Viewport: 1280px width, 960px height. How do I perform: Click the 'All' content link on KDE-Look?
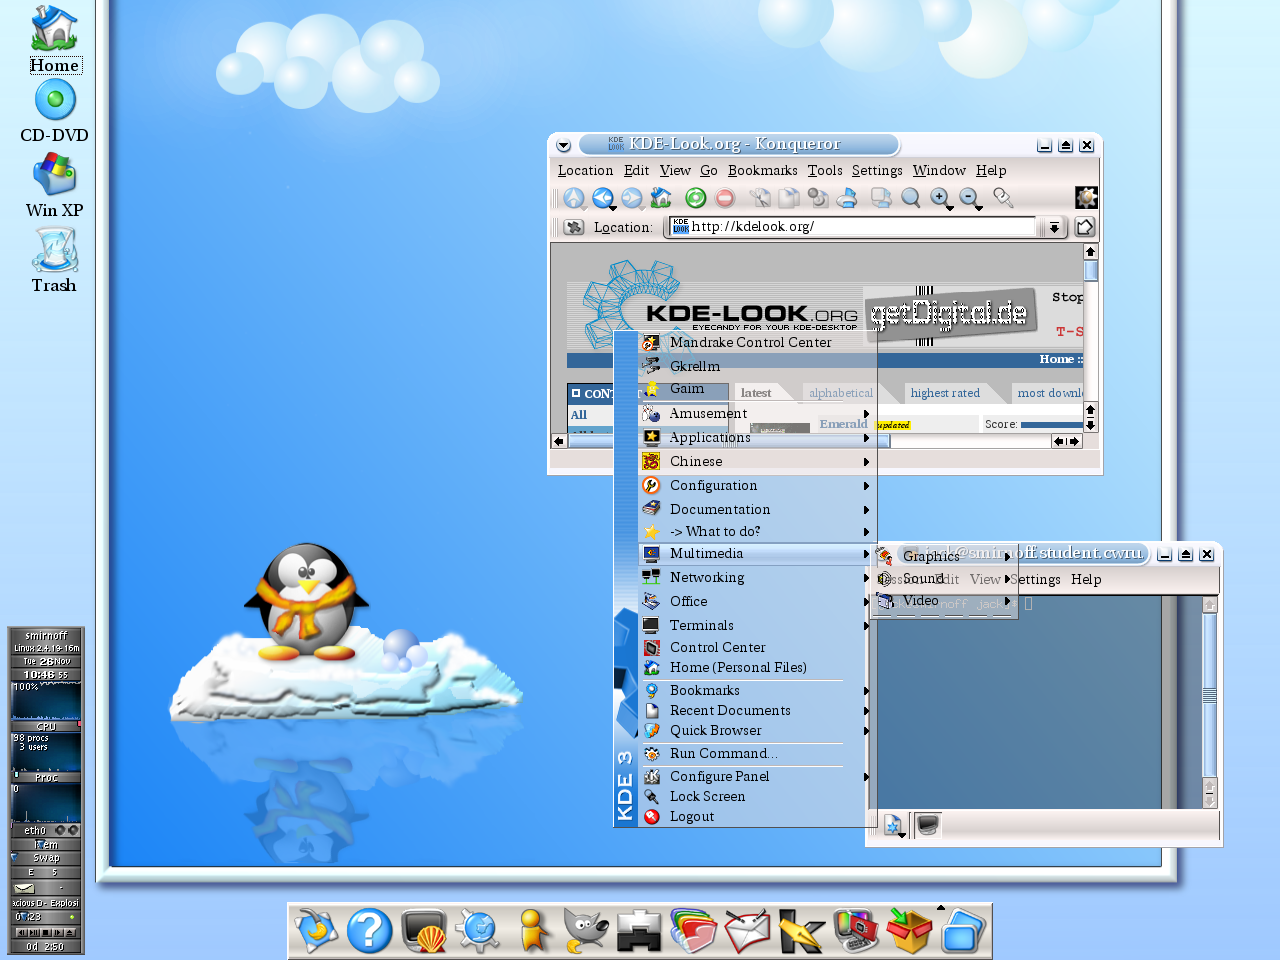tap(579, 415)
